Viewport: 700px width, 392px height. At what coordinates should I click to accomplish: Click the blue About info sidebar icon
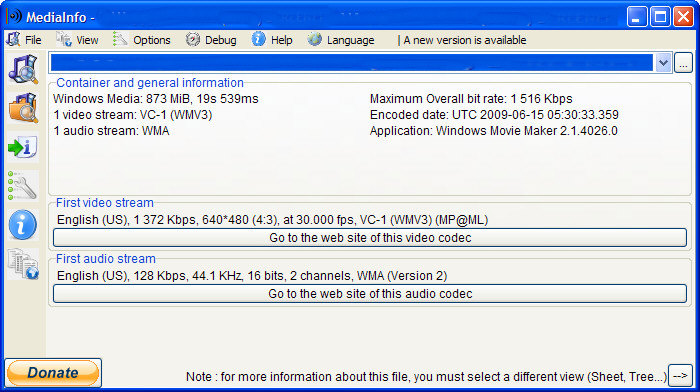click(23, 225)
